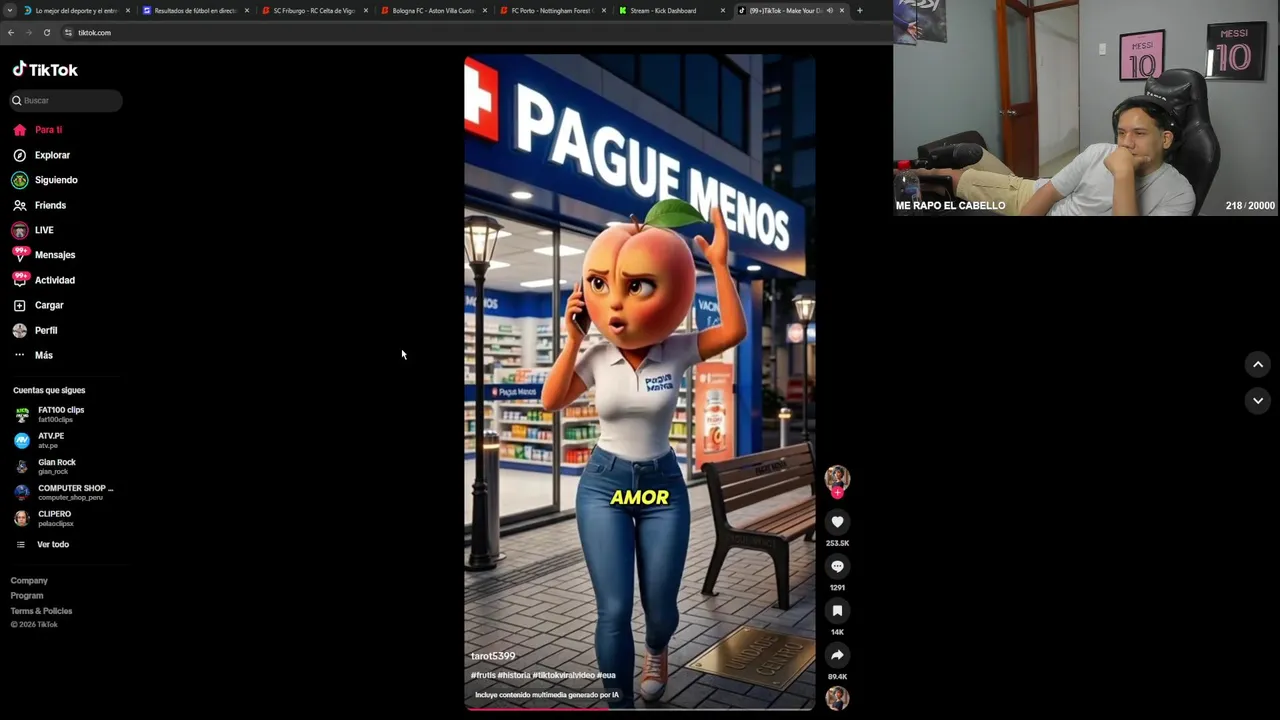
Task: Click the LIVE camera icon
Action: coord(19,230)
